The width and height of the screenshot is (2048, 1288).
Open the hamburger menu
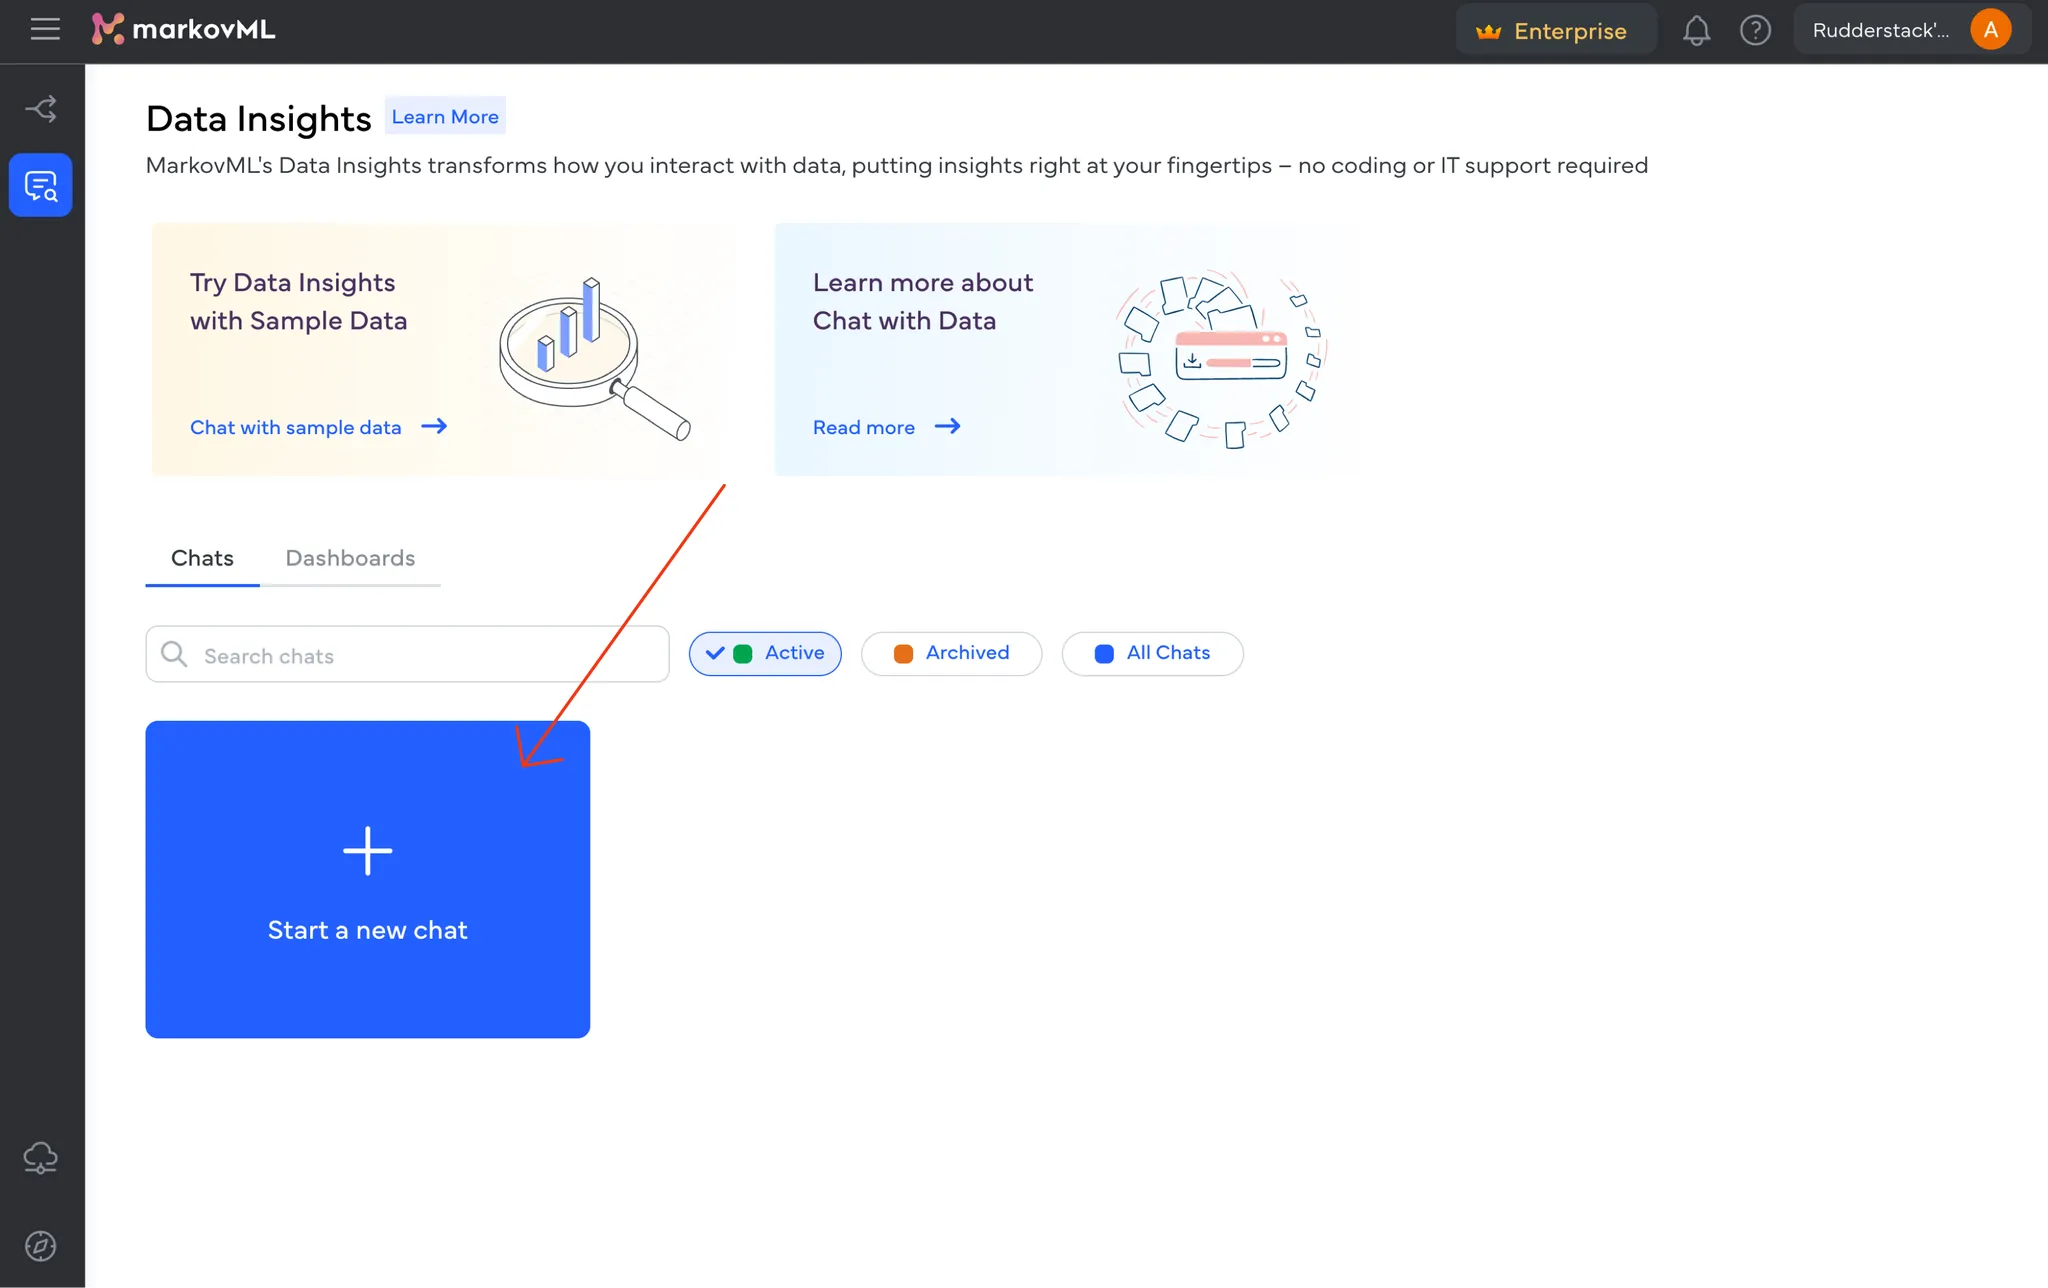(45, 30)
